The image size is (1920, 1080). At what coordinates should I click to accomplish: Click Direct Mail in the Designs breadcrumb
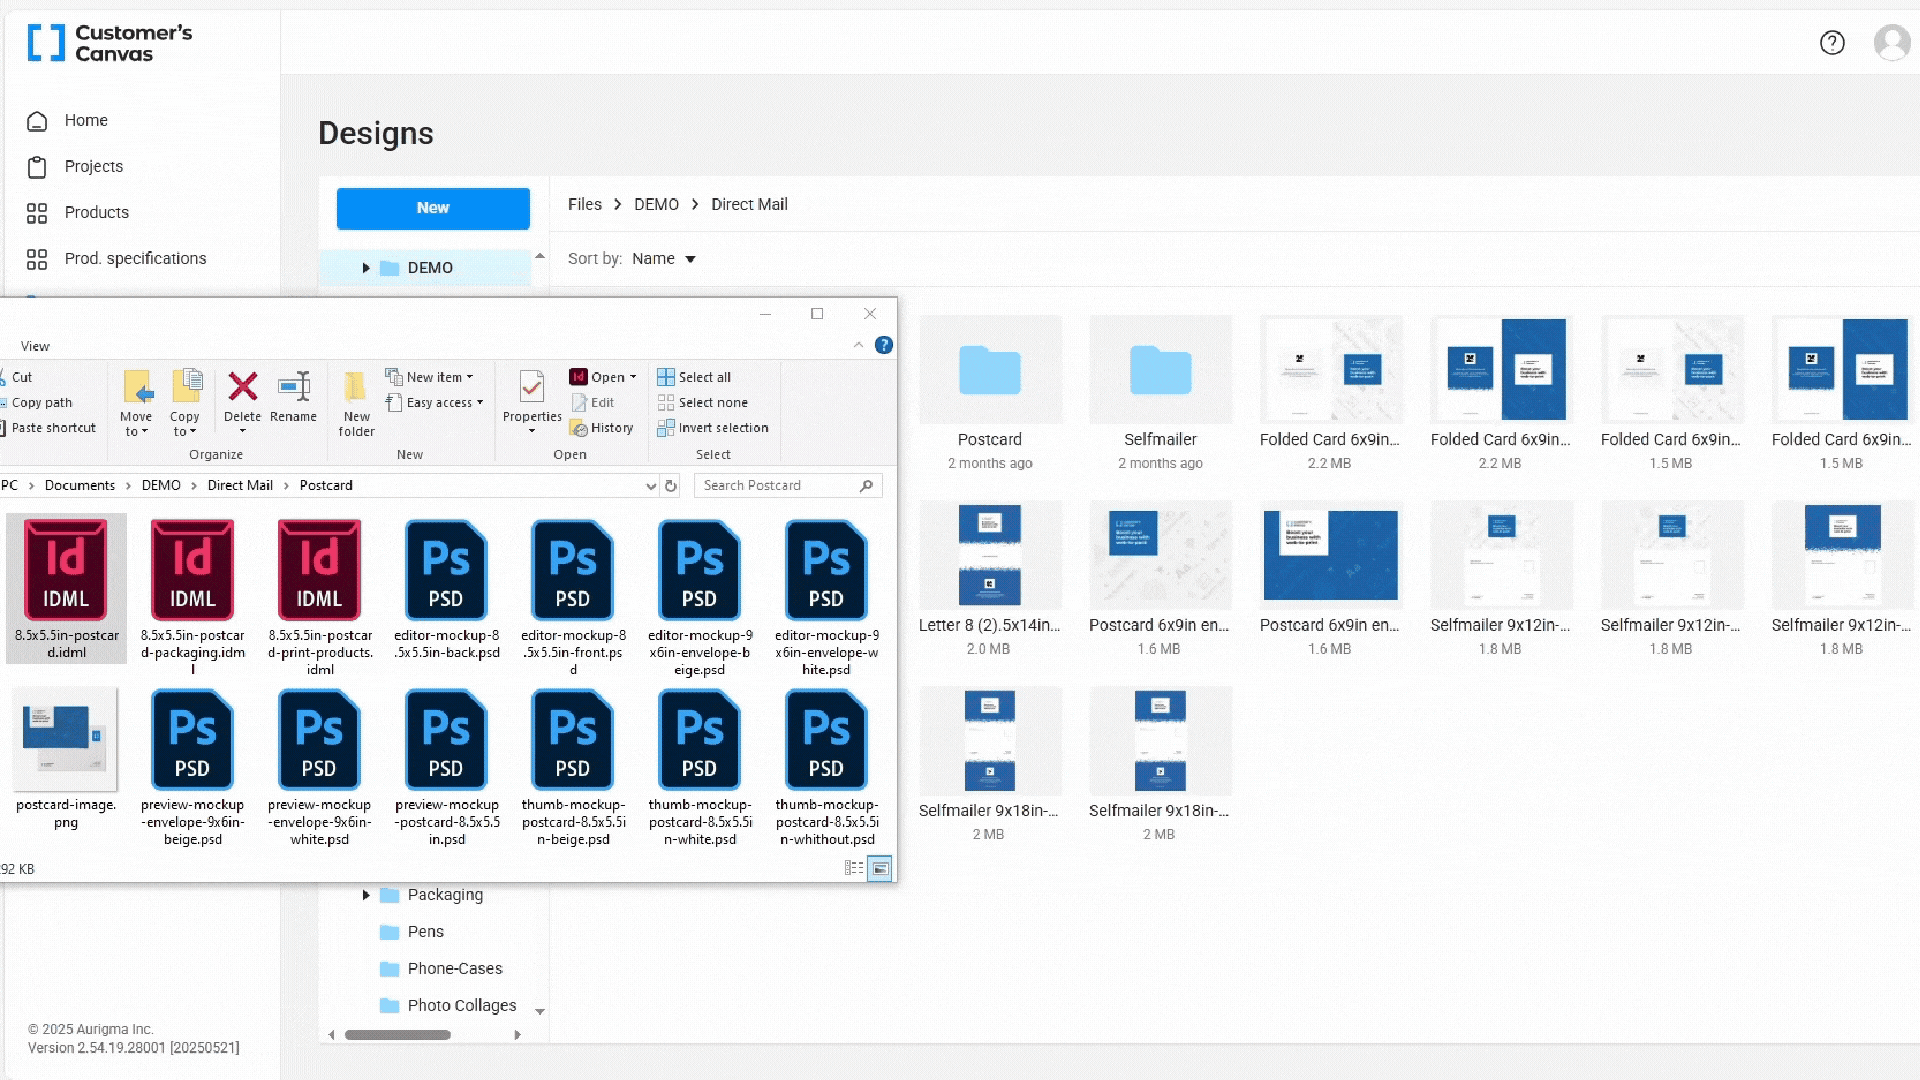pos(749,204)
